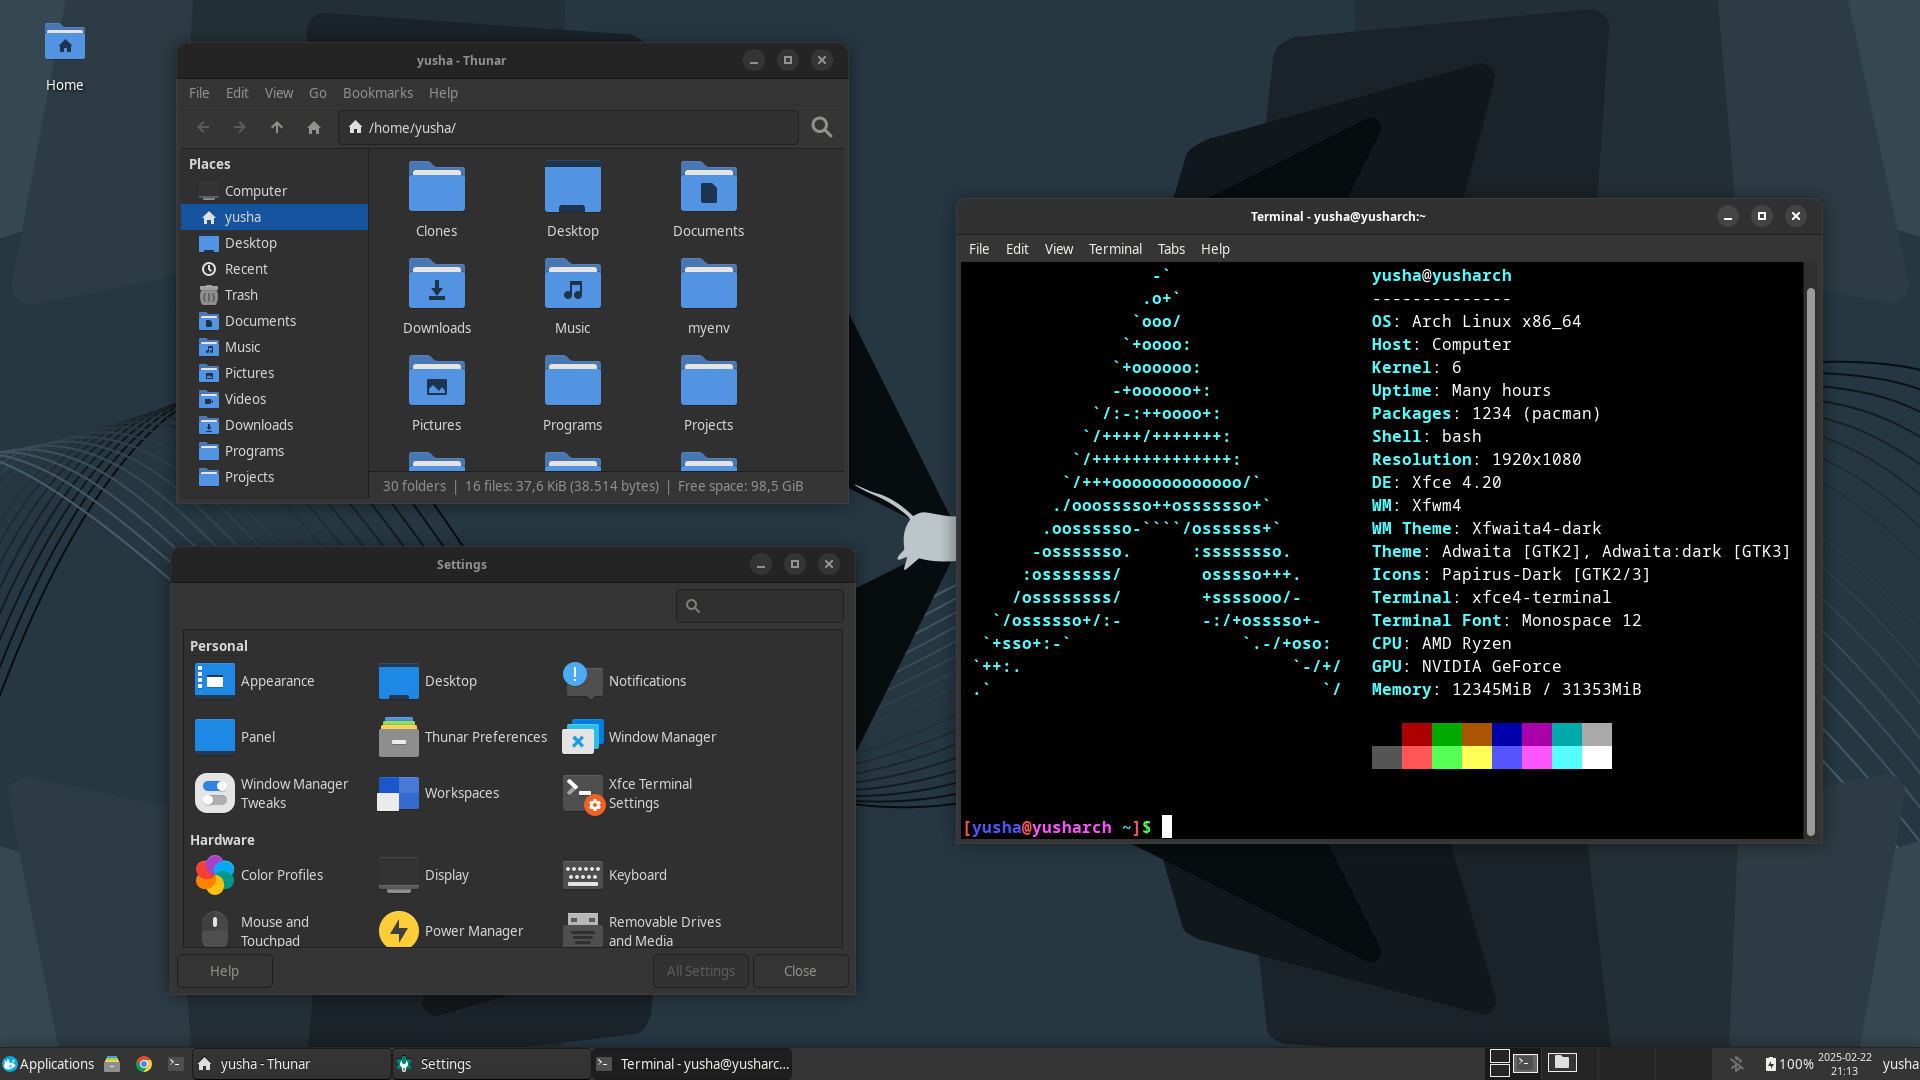This screenshot has height=1080, width=1920.
Task: Open Terminal's Tabs menu
Action: pyautogui.click(x=1171, y=249)
